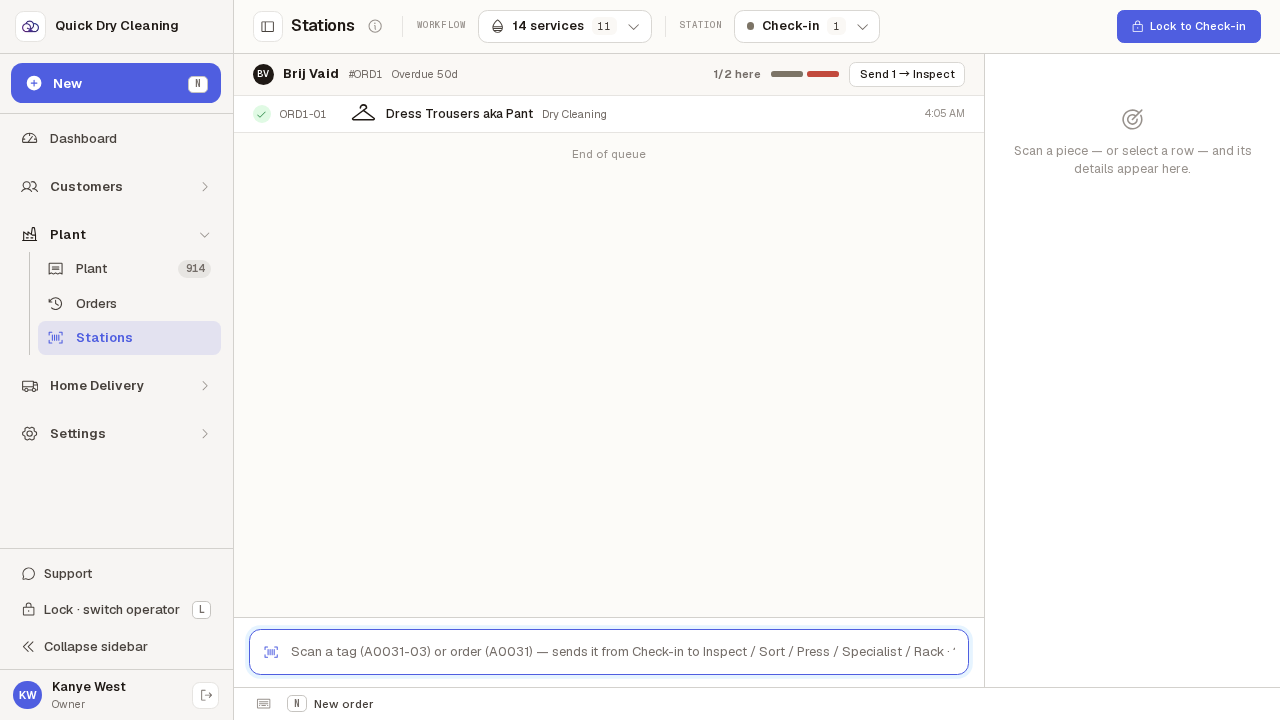Click Lock to Check-in button
Image resolution: width=1280 pixels, height=720 pixels.
[x=1189, y=26]
